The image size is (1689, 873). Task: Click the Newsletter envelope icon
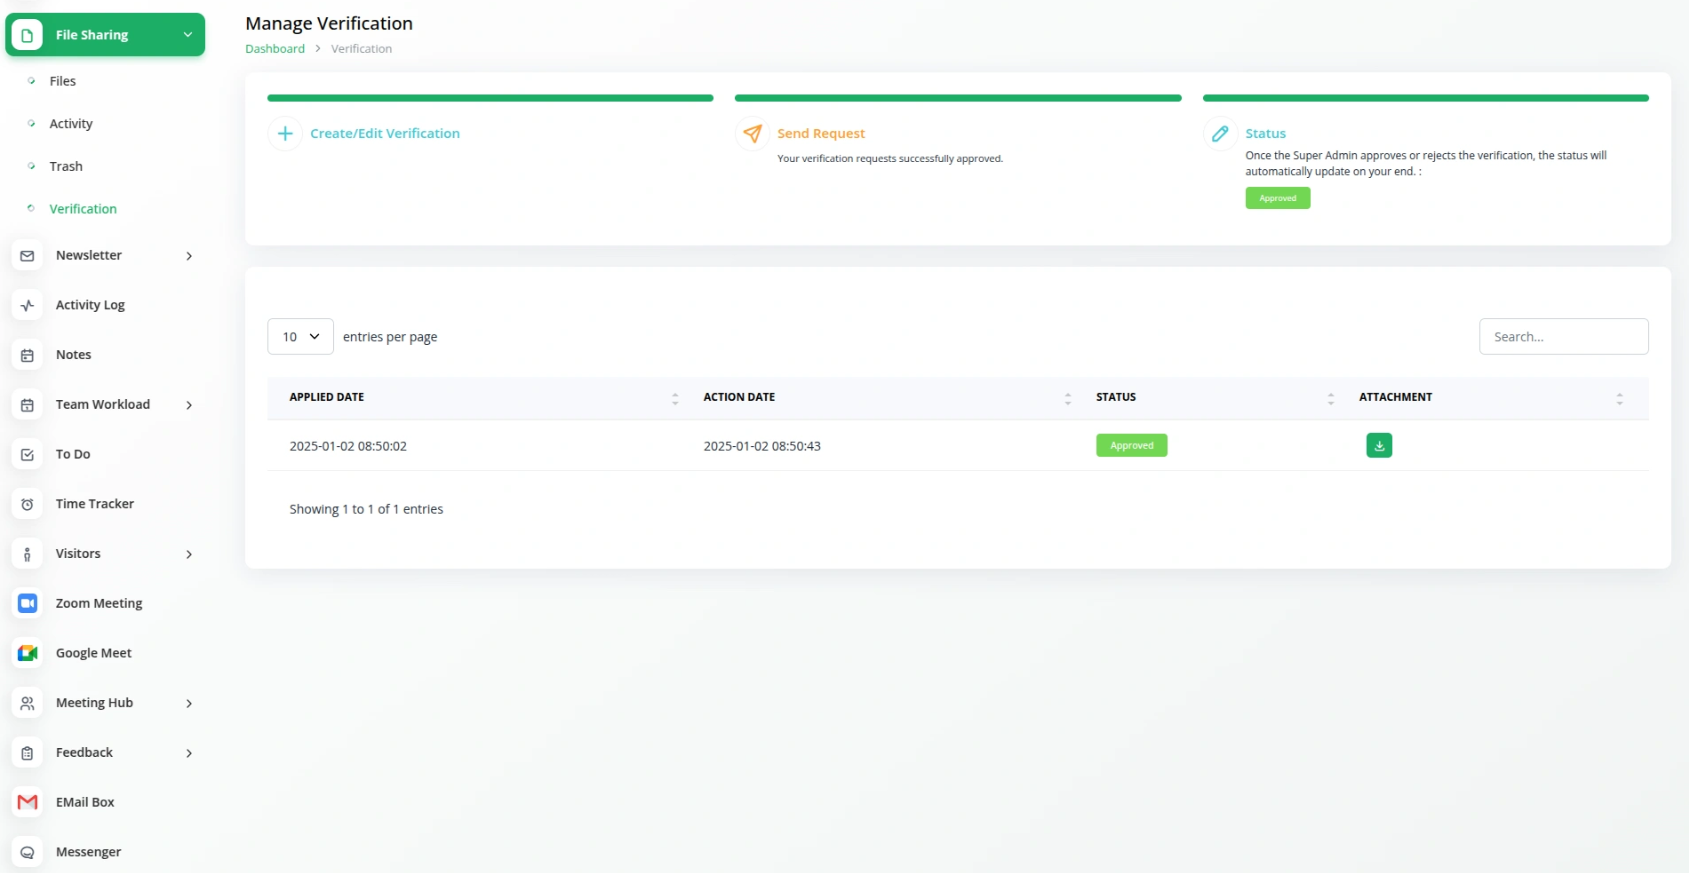coord(27,256)
